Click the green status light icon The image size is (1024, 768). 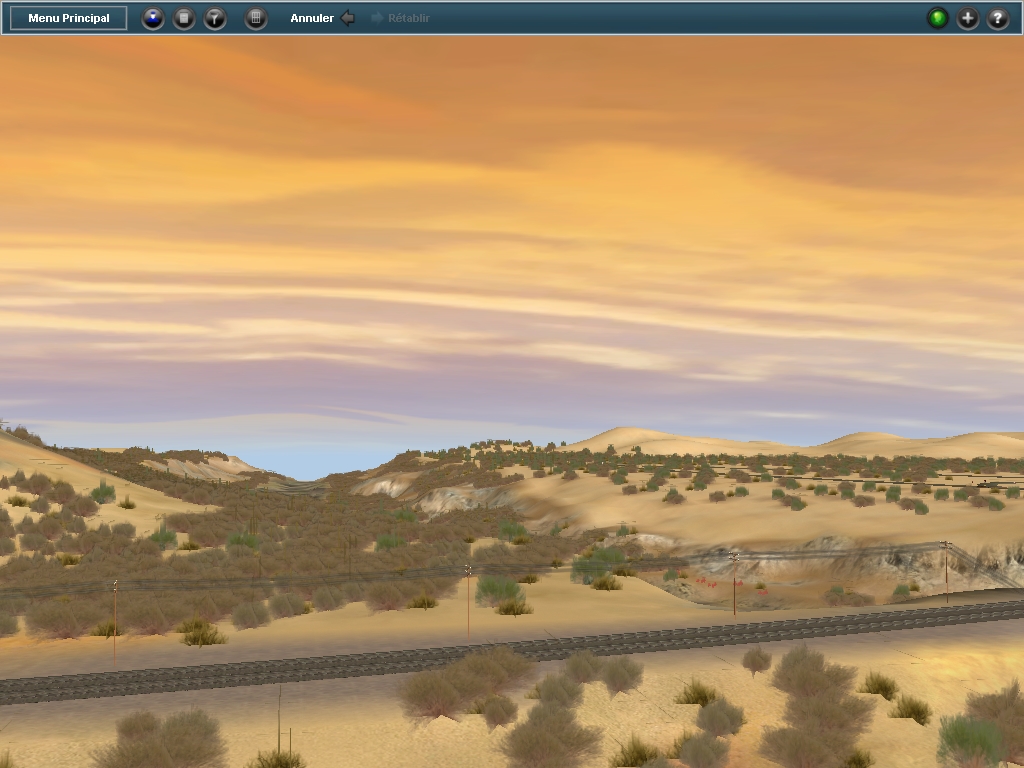point(938,18)
